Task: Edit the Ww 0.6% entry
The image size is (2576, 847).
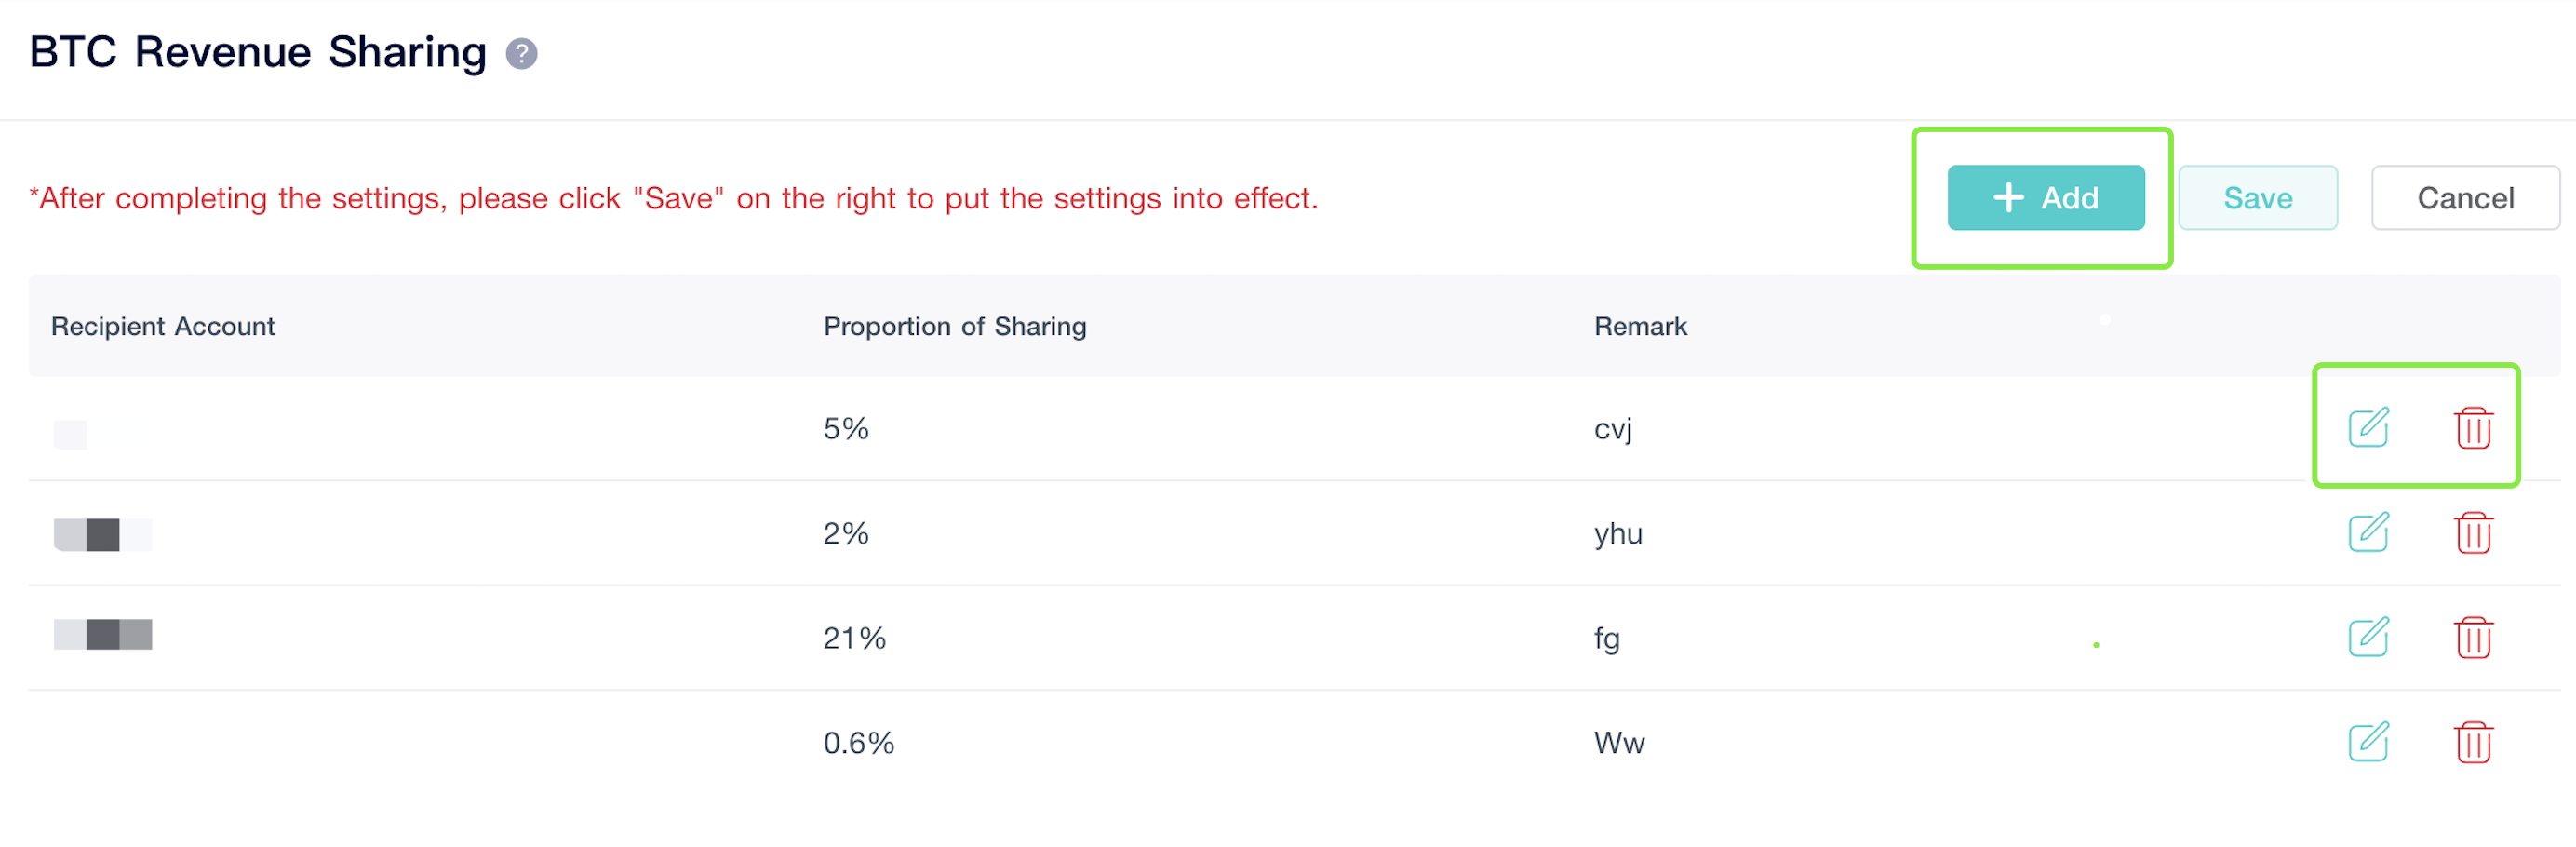Action: click(2368, 742)
